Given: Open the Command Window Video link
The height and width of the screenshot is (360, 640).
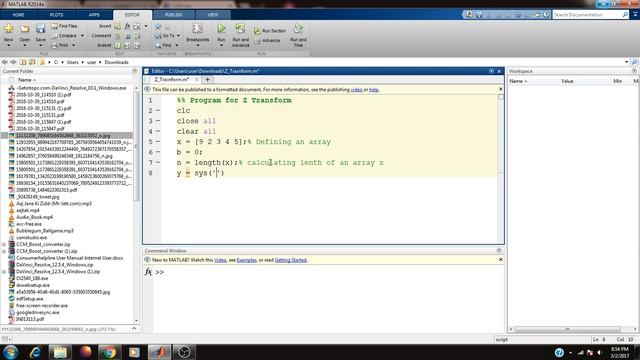Looking at the screenshot, I should (x=220, y=260).
